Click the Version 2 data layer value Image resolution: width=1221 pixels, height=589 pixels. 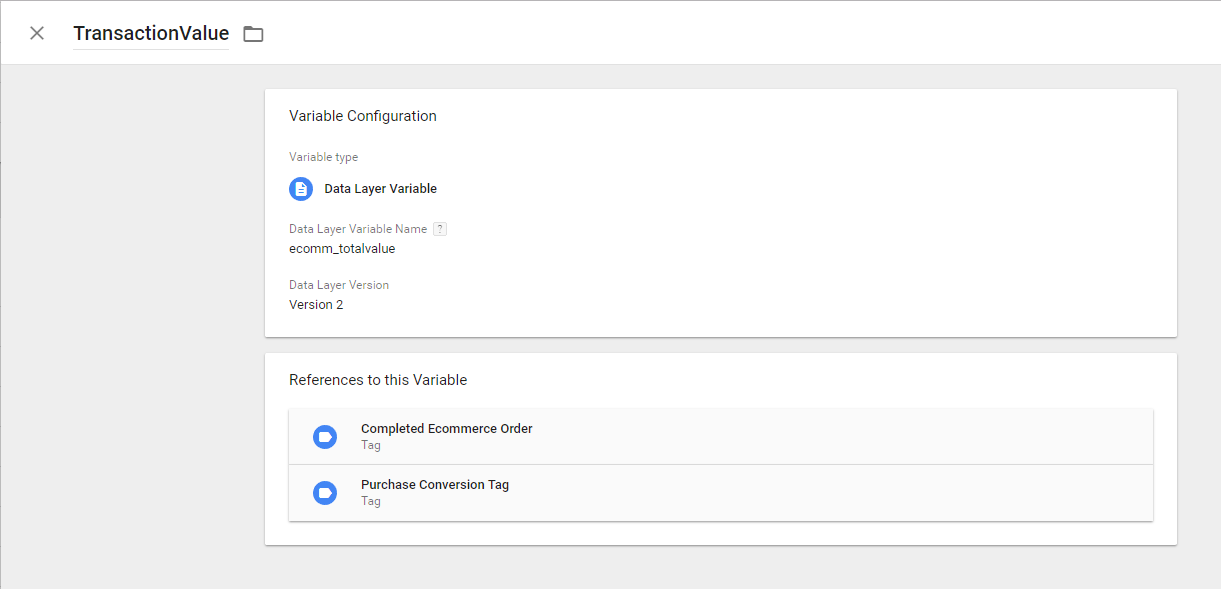click(x=316, y=305)
